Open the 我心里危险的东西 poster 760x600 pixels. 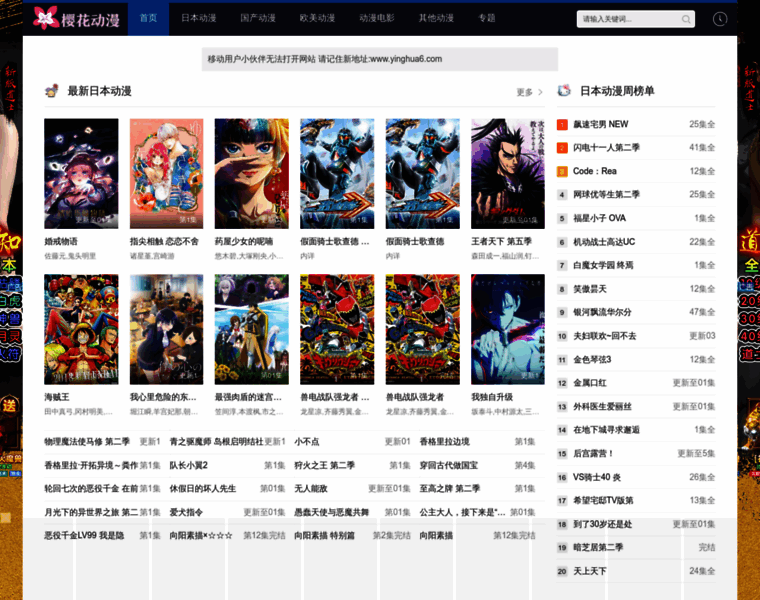click(166, 330)
